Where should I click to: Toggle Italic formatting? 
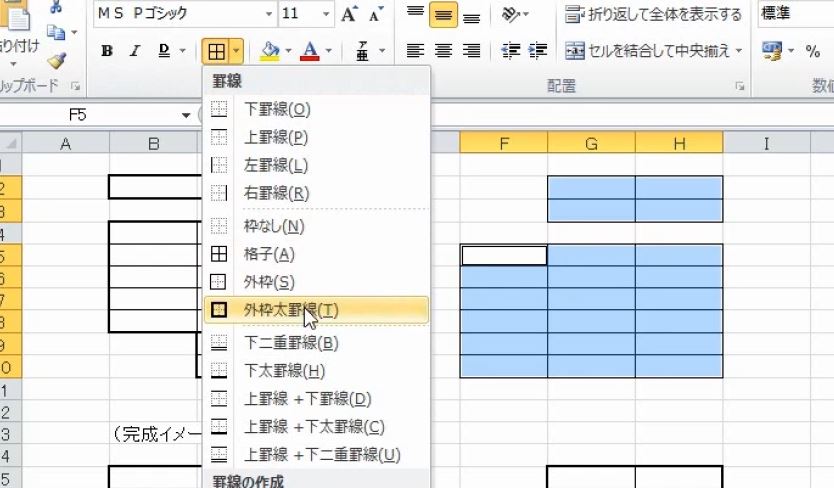pyautogui.click(x=135, y=51)
